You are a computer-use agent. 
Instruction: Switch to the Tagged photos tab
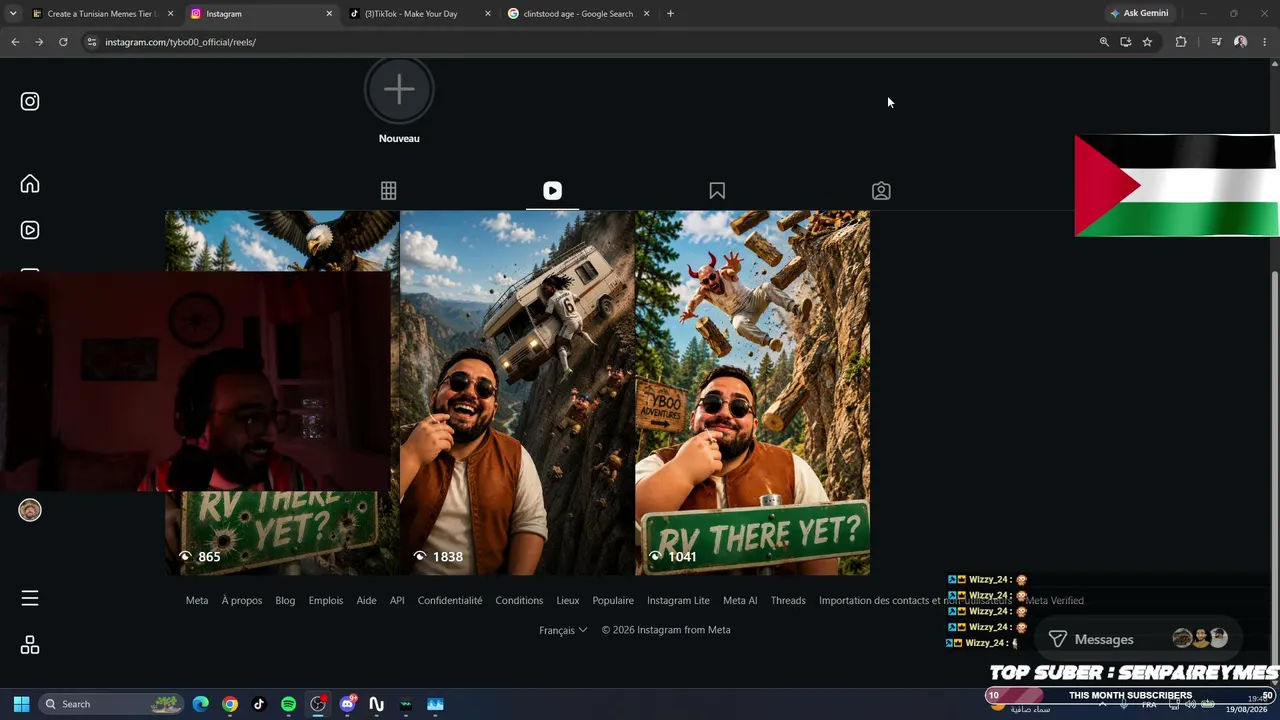coord(881,191)
